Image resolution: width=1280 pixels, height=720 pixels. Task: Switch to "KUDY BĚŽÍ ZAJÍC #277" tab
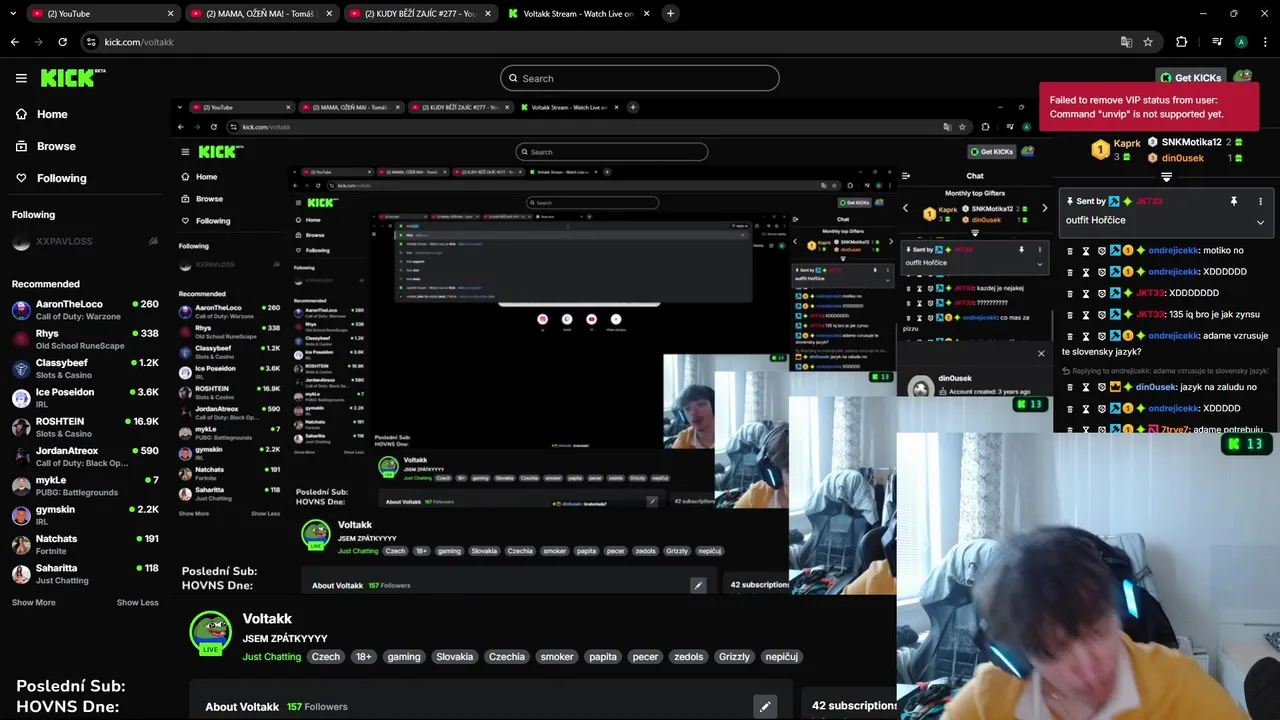(x=418, y=13)
